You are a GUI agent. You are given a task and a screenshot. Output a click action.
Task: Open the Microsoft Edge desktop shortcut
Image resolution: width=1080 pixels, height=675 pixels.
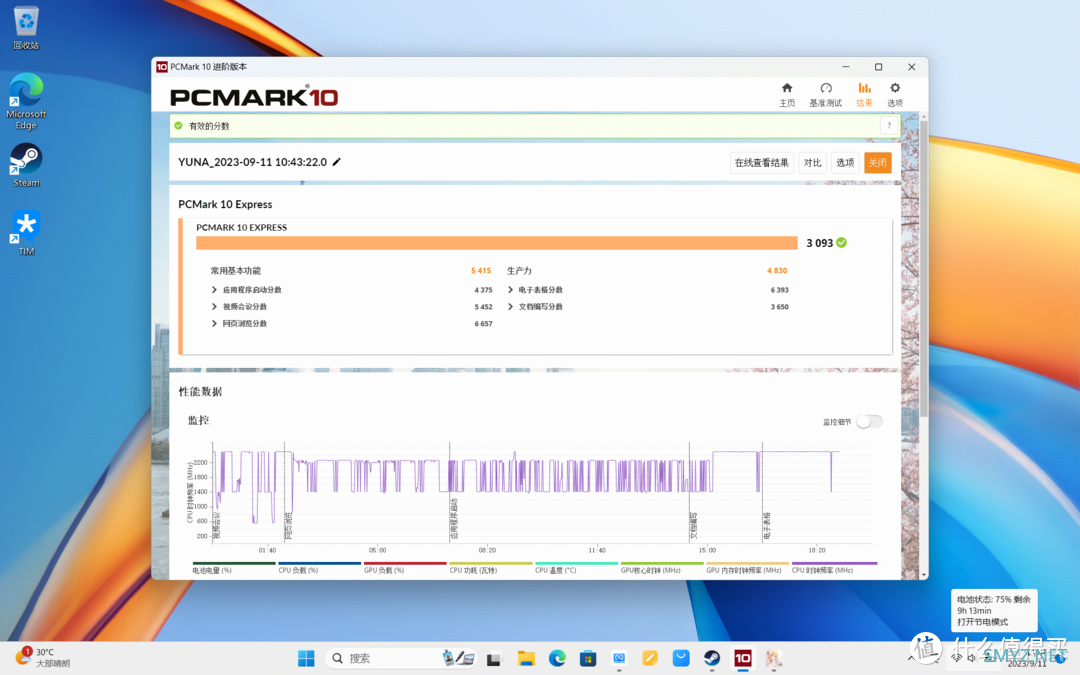click(x=26, y=101)
